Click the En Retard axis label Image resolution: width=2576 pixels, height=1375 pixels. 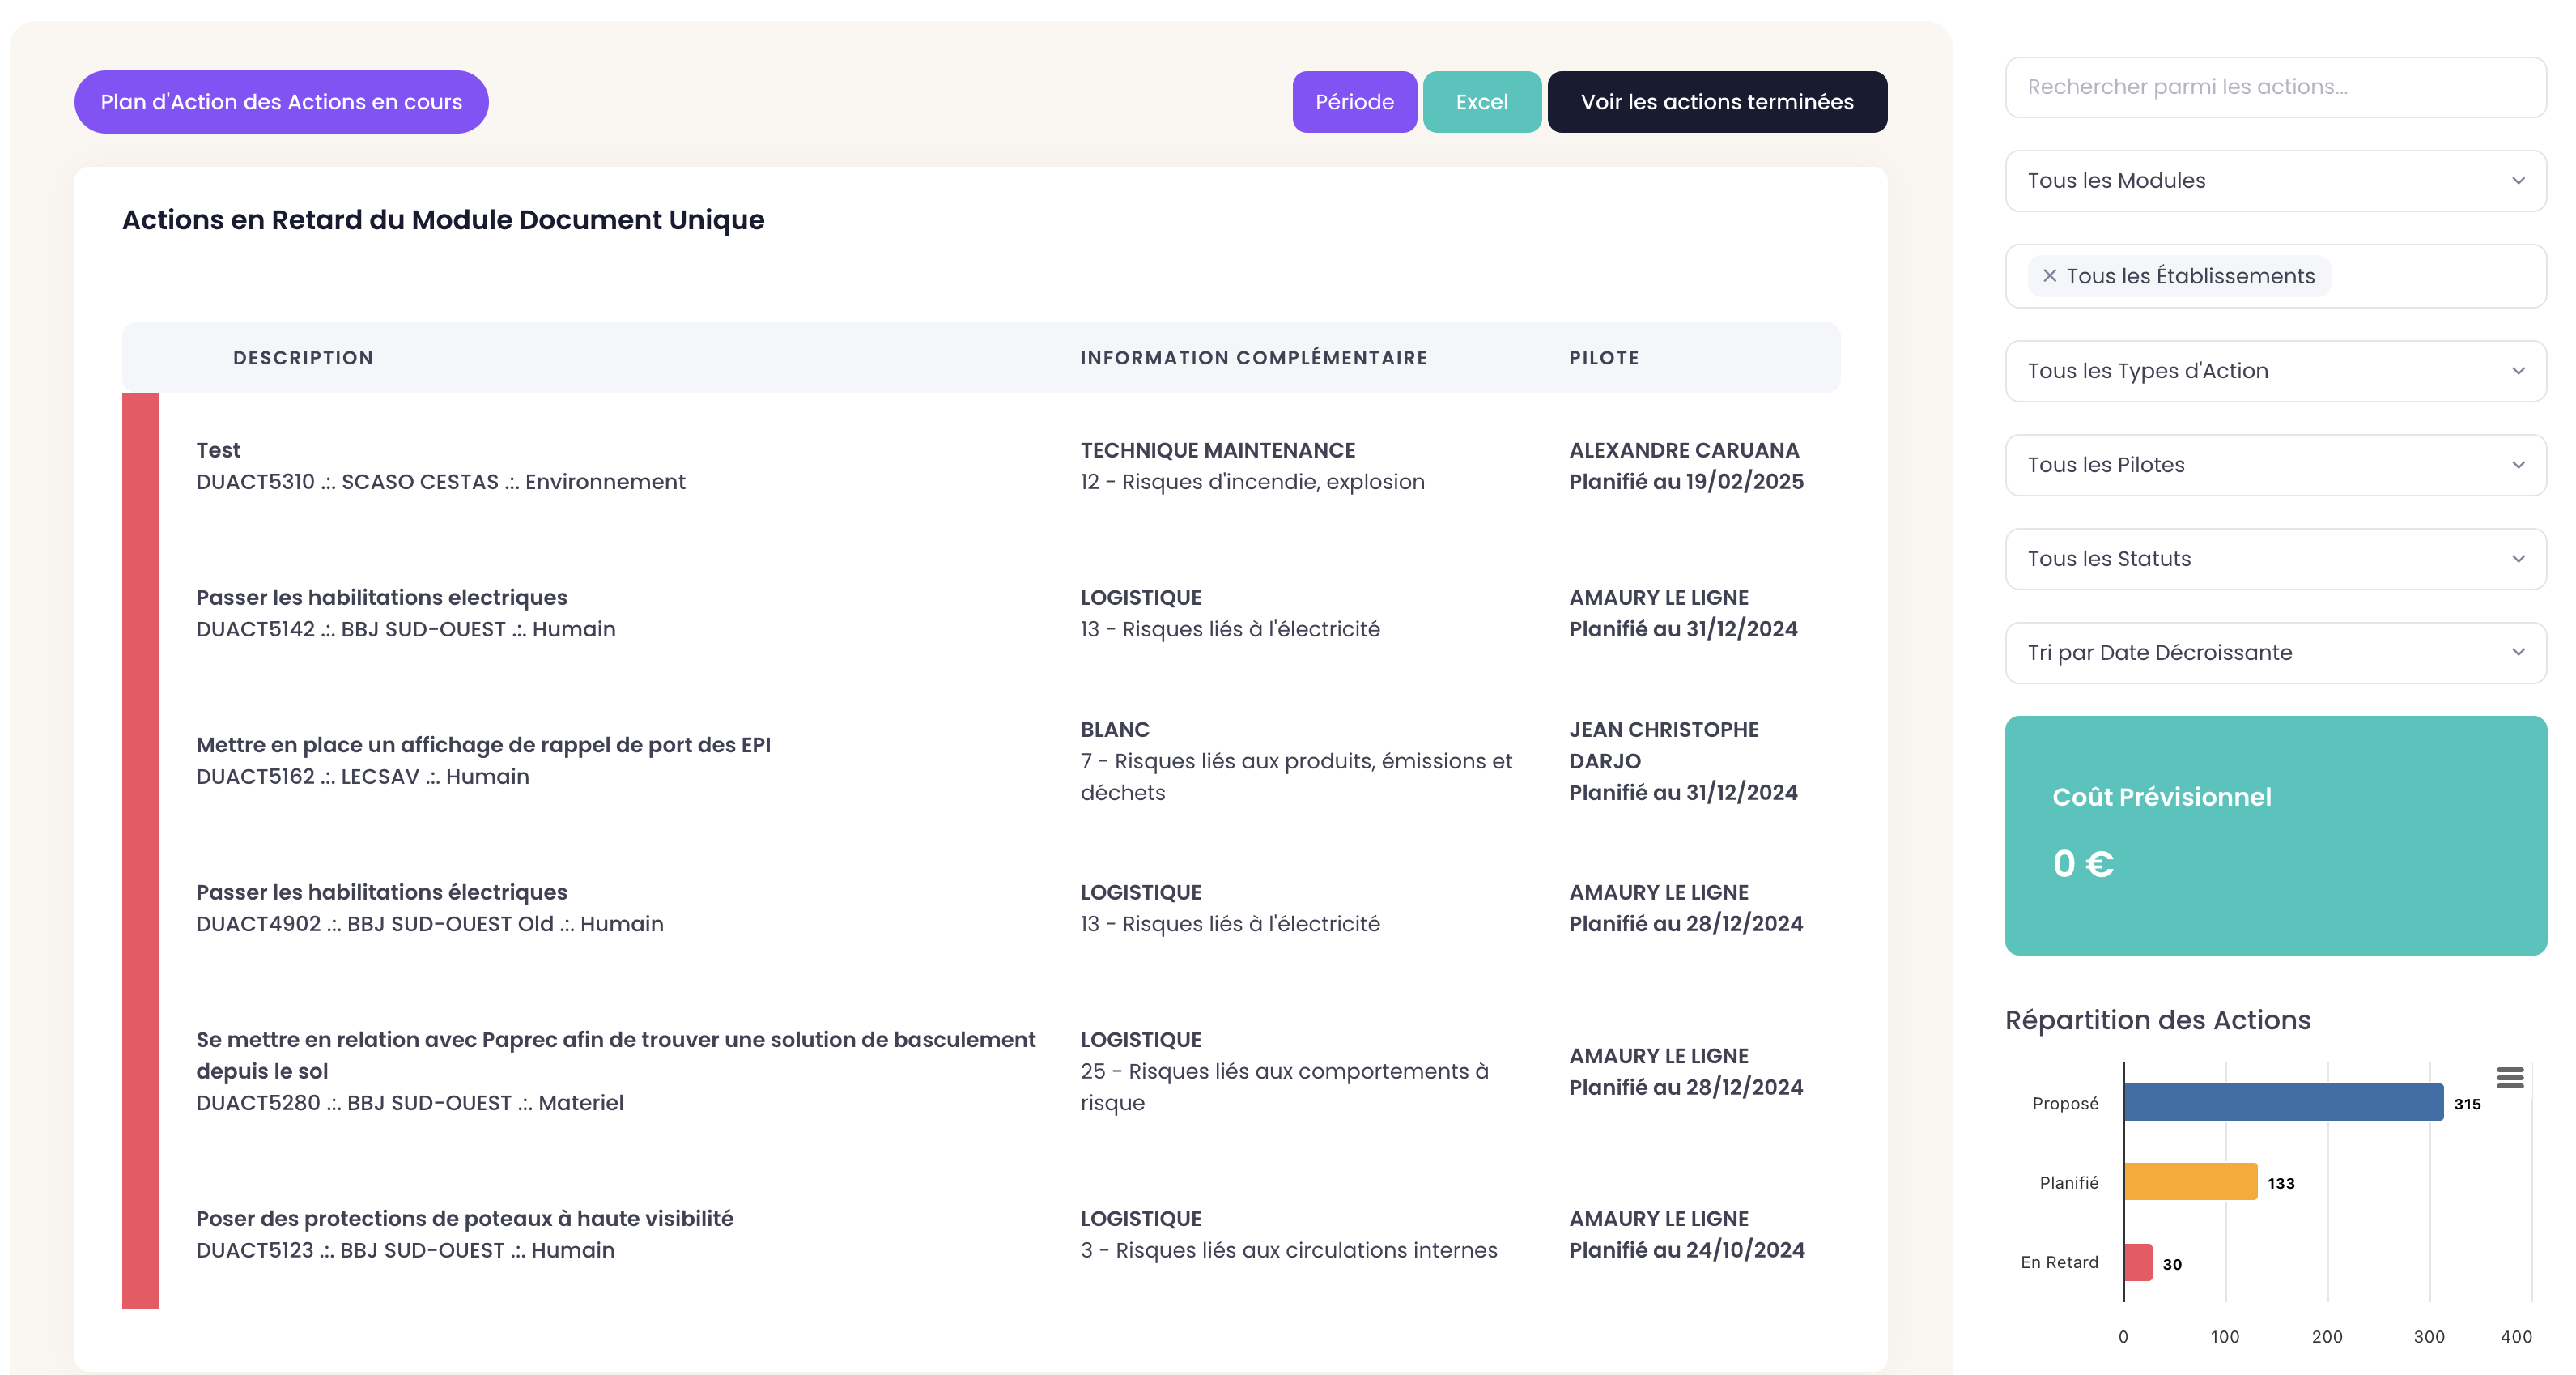(2059, 1263)
